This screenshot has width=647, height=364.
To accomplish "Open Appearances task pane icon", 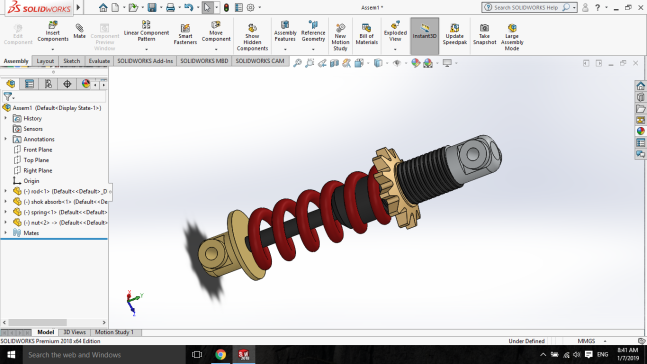I will [640, 131].
